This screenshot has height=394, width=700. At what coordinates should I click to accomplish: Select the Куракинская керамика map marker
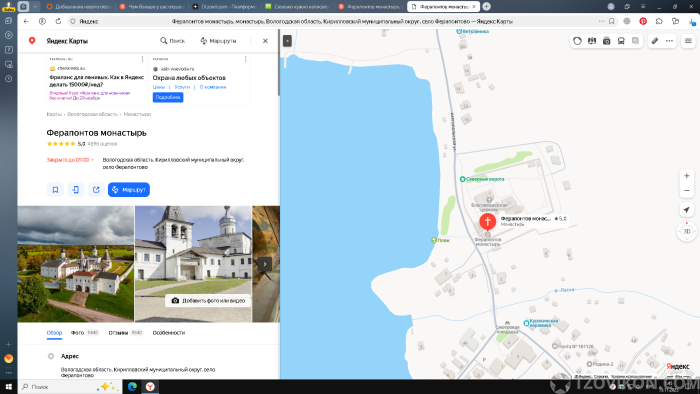point(541,323)
